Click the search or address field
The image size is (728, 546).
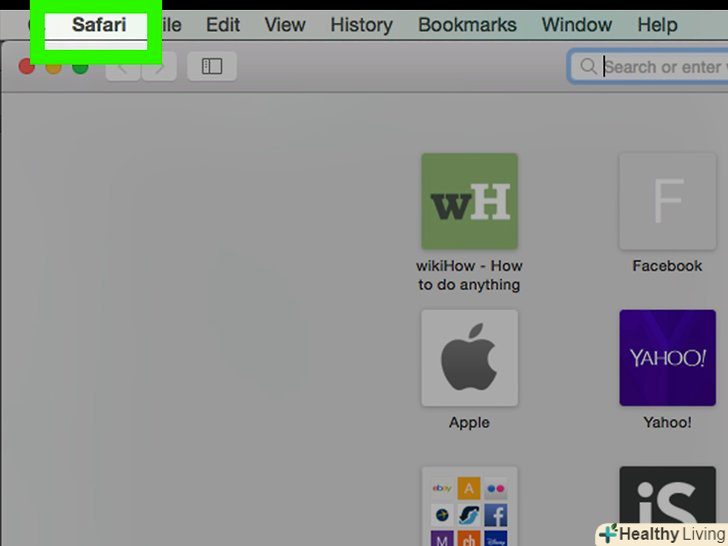(648, 67)
